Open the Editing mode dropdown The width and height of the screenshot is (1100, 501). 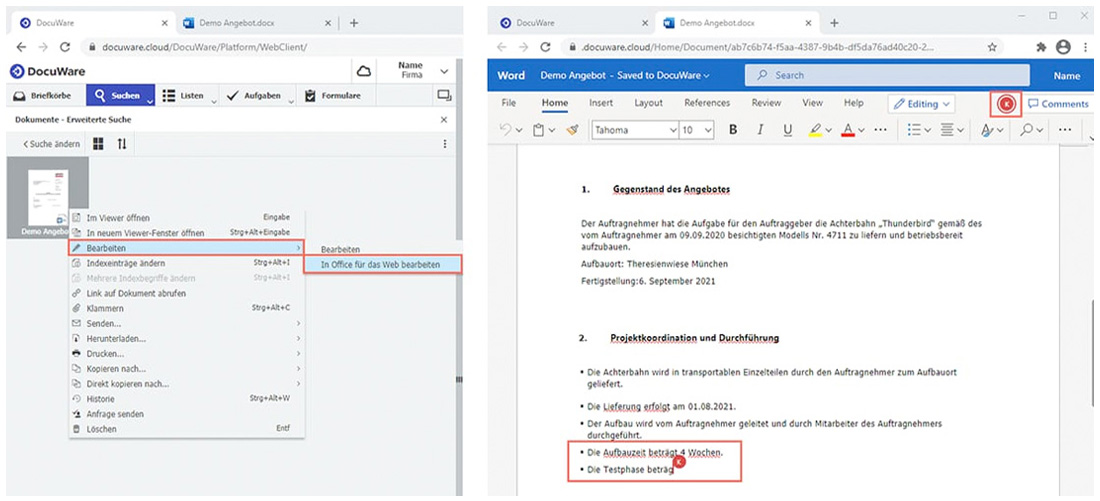[921, 104]
